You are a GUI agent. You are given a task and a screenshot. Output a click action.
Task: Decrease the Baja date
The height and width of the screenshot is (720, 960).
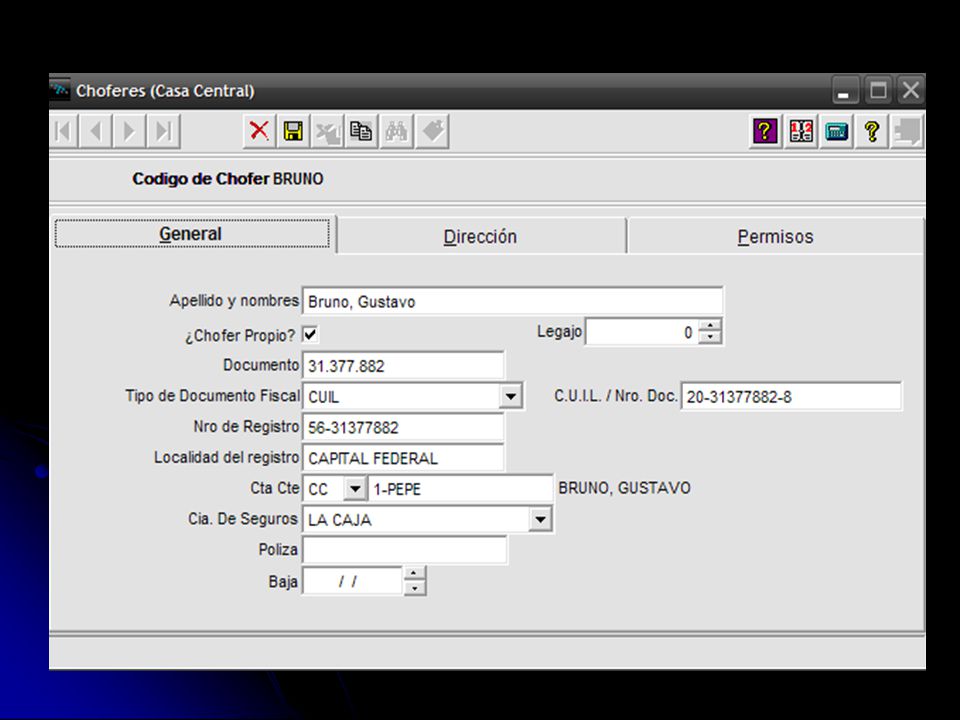(x=414, y=588)
